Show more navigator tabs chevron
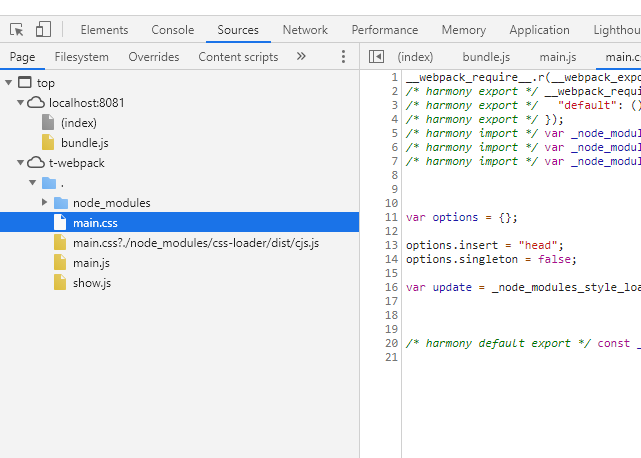Screen dimensions: 641x458 coord(301,56)
